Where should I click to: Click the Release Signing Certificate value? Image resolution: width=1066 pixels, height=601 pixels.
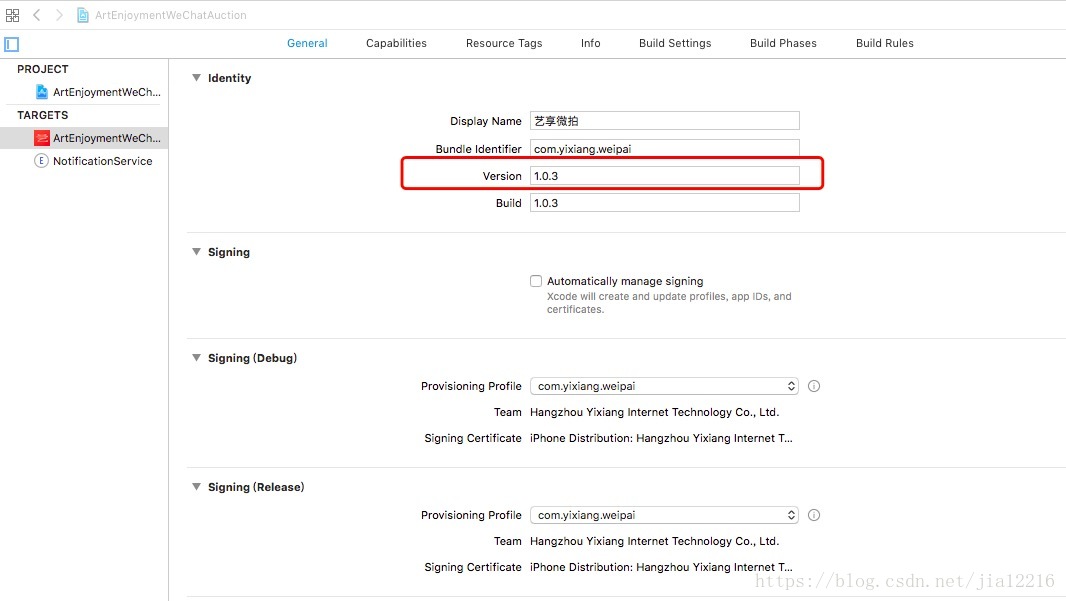[x=661, y=567]
